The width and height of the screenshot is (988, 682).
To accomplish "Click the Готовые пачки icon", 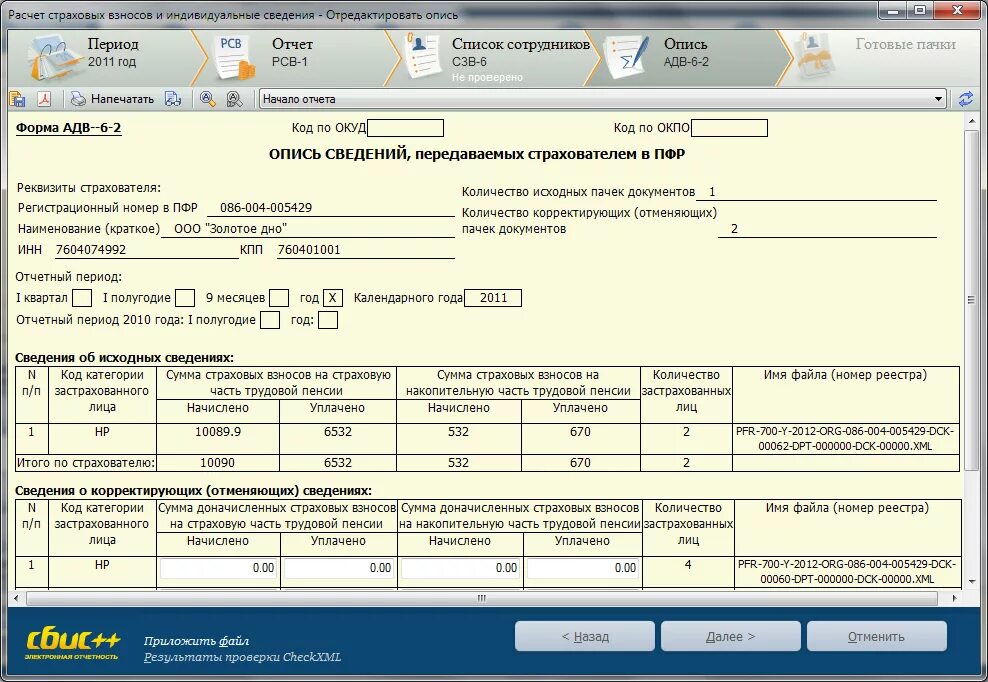I will click(x=814, y=57).
